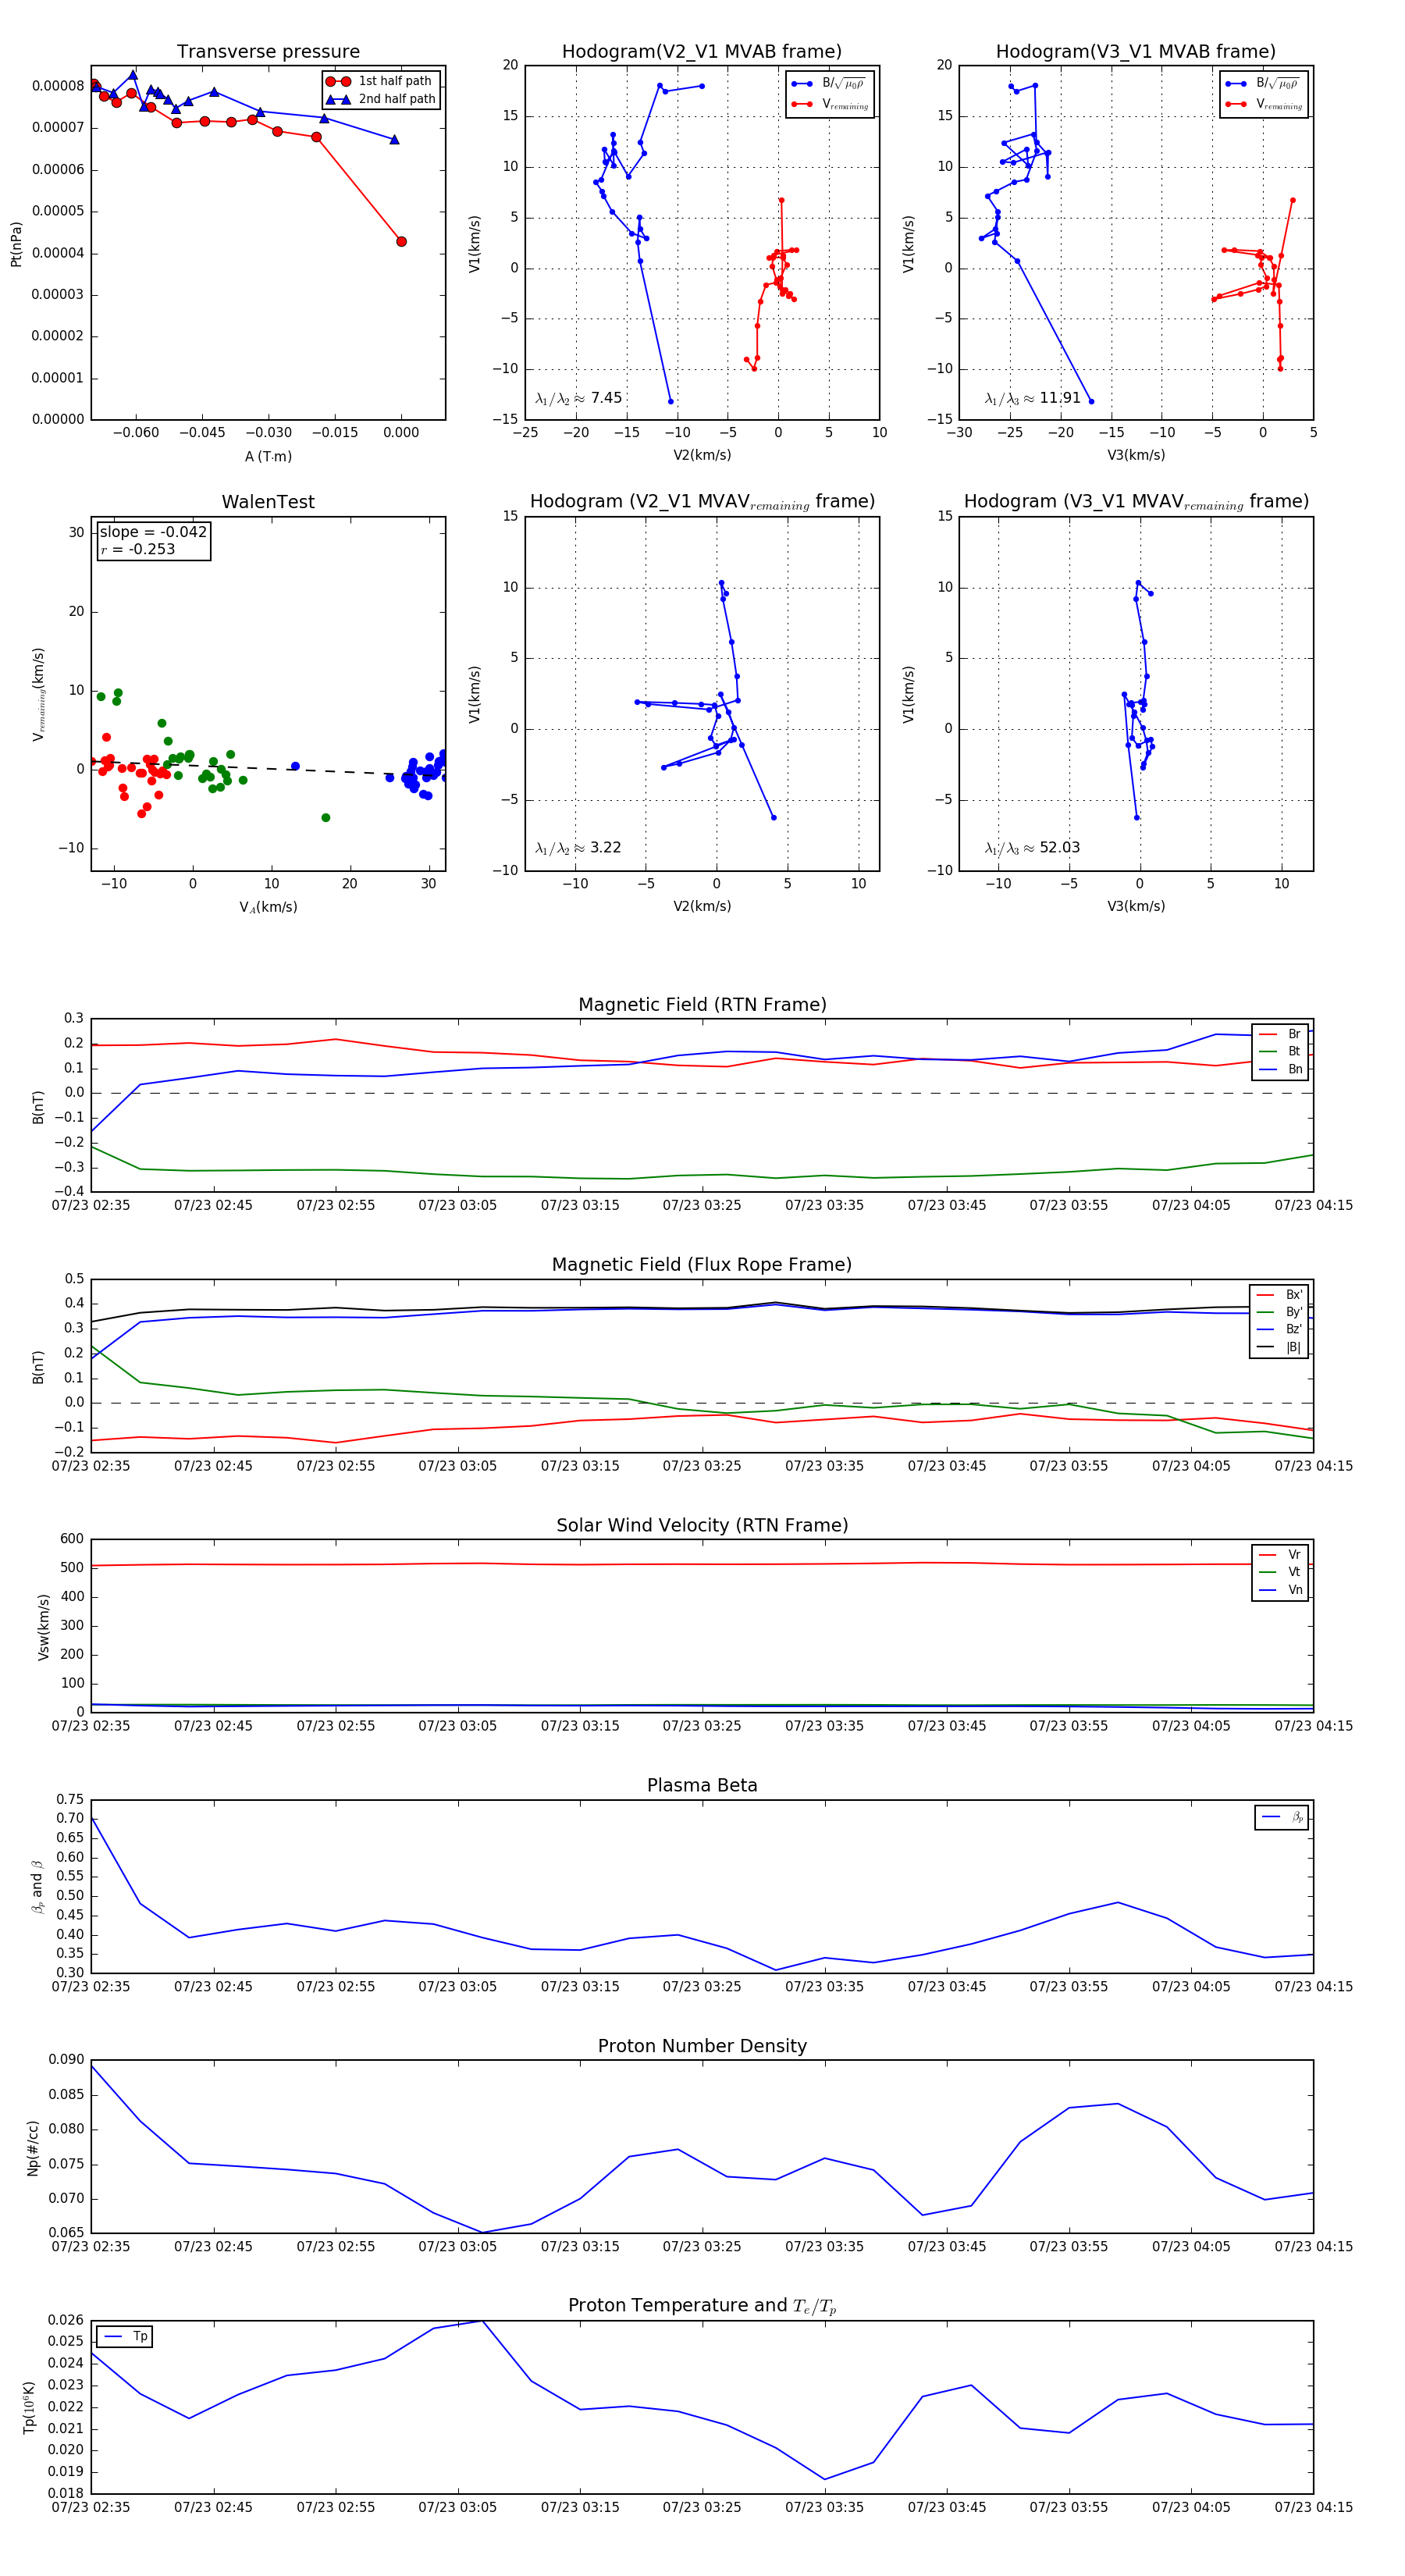Click the 'Vt' legend entry
Screen dimensions: 1405x2576
pyautogui.click(x=1280, y=1573)
